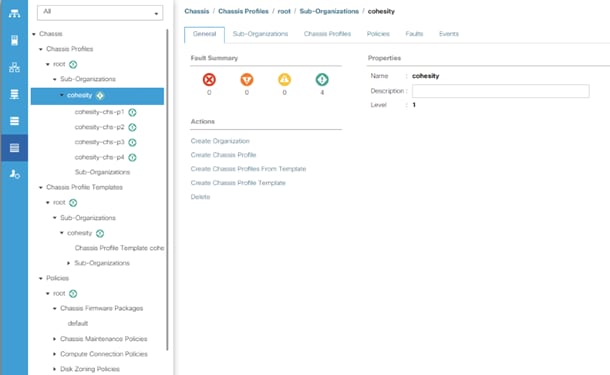Open the Servers section icon
Image resolution: width=610 pixels, height=375 pixels.
click(14, 40)
